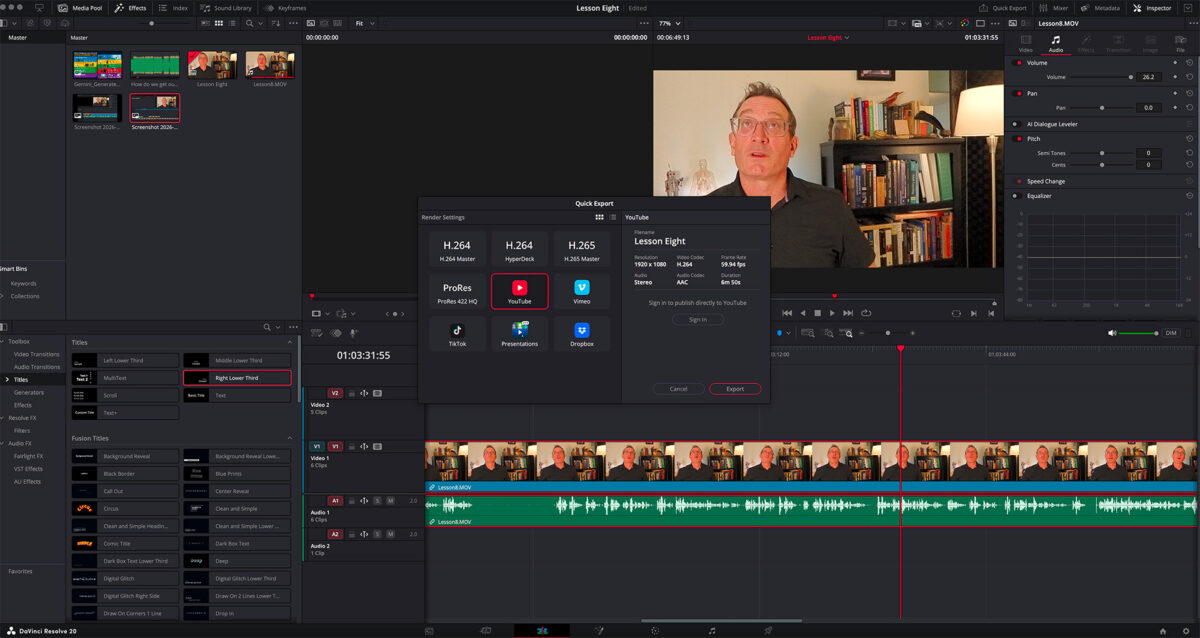Adjust the Semi Tones slider
The height and width of the screenshot is (638, 1200).
tap(1103, 153)
